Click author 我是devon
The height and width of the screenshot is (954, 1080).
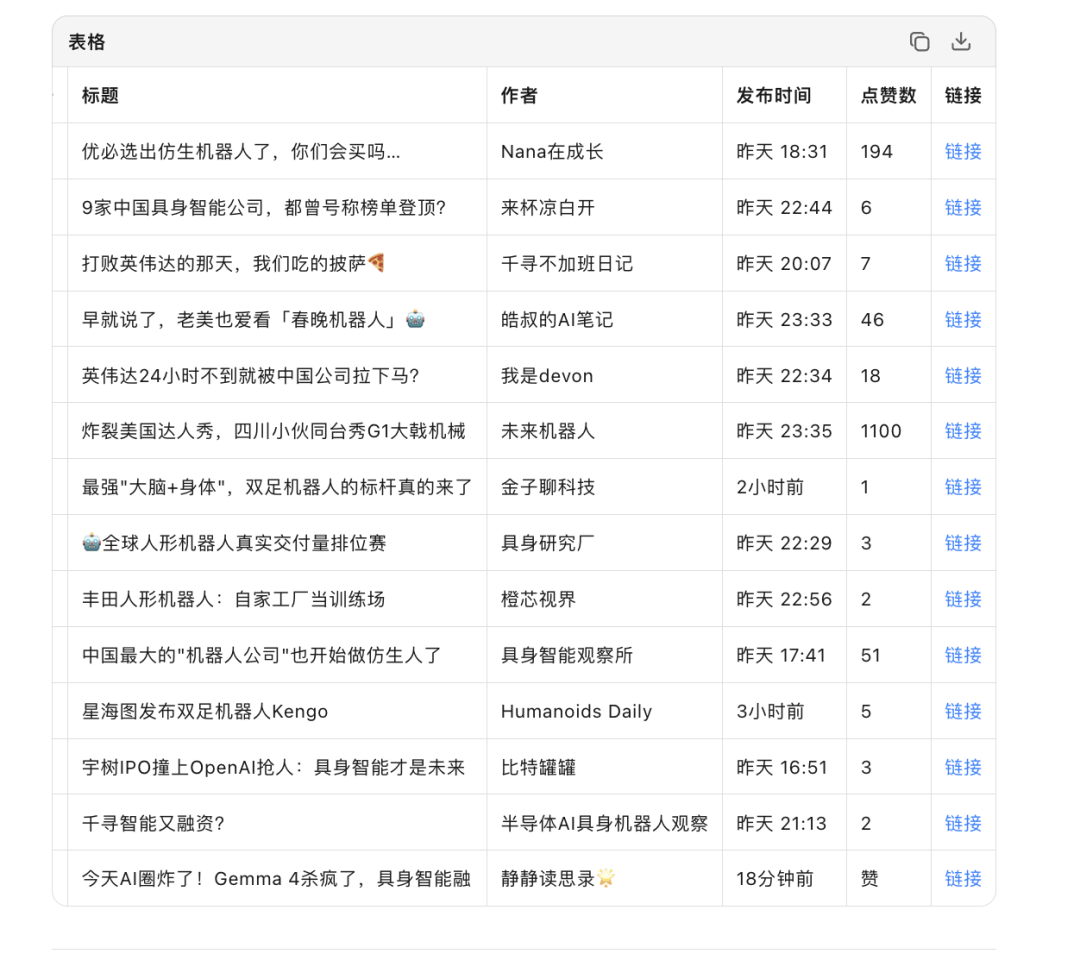click(547, 375)
